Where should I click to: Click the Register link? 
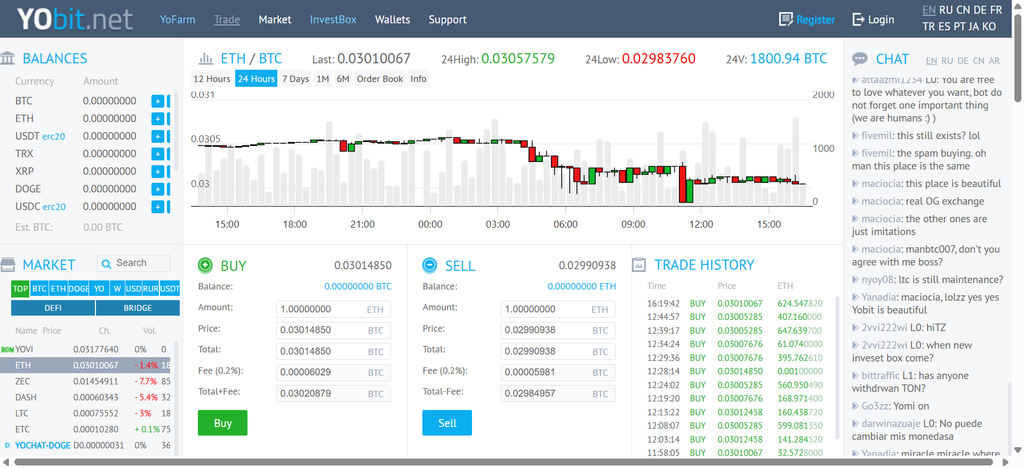(x=816, y=20)
